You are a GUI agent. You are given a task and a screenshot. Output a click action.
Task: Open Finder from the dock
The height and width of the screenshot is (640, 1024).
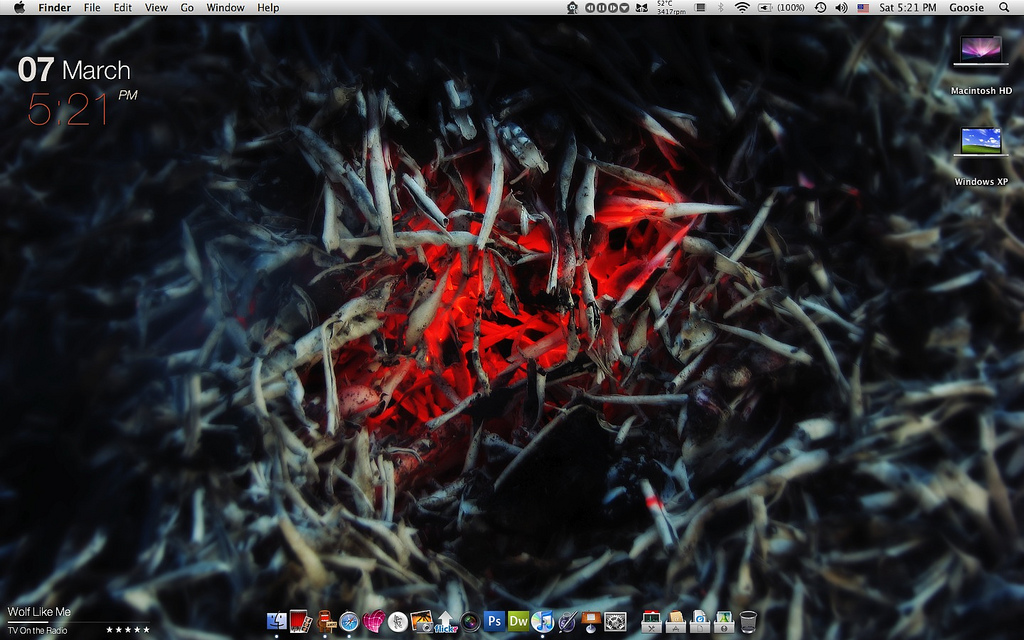(277, 621)
